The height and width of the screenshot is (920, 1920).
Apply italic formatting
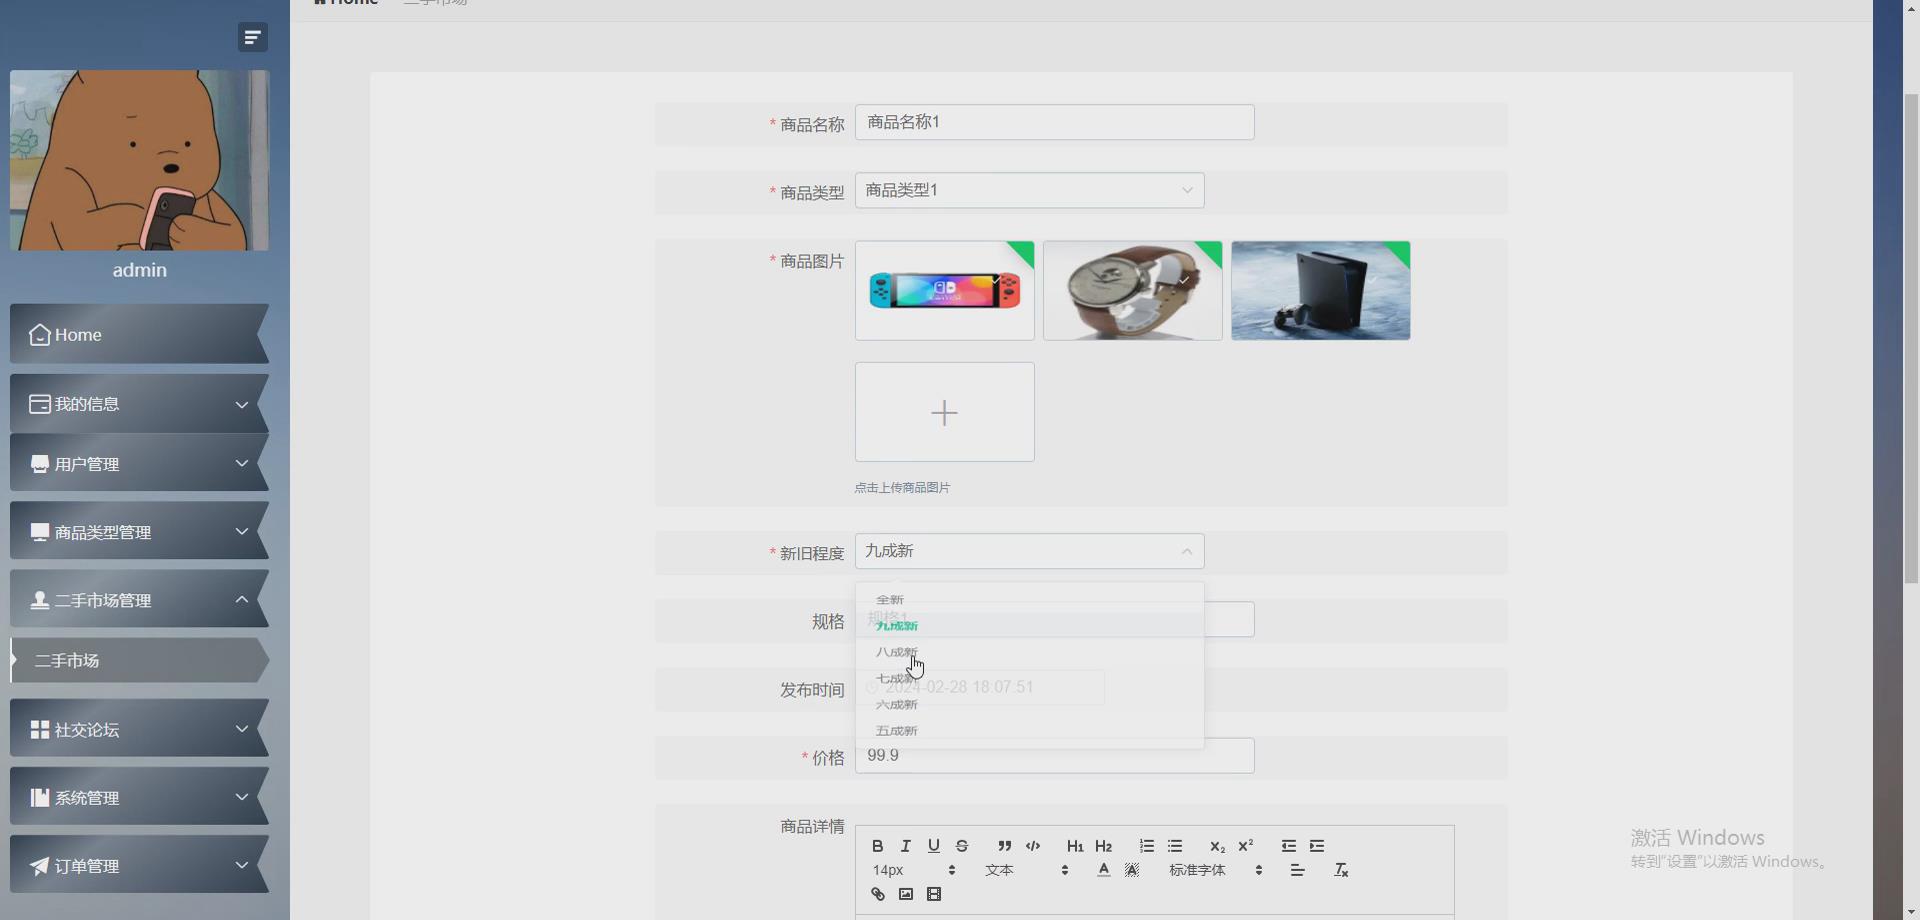coord(905,846)
